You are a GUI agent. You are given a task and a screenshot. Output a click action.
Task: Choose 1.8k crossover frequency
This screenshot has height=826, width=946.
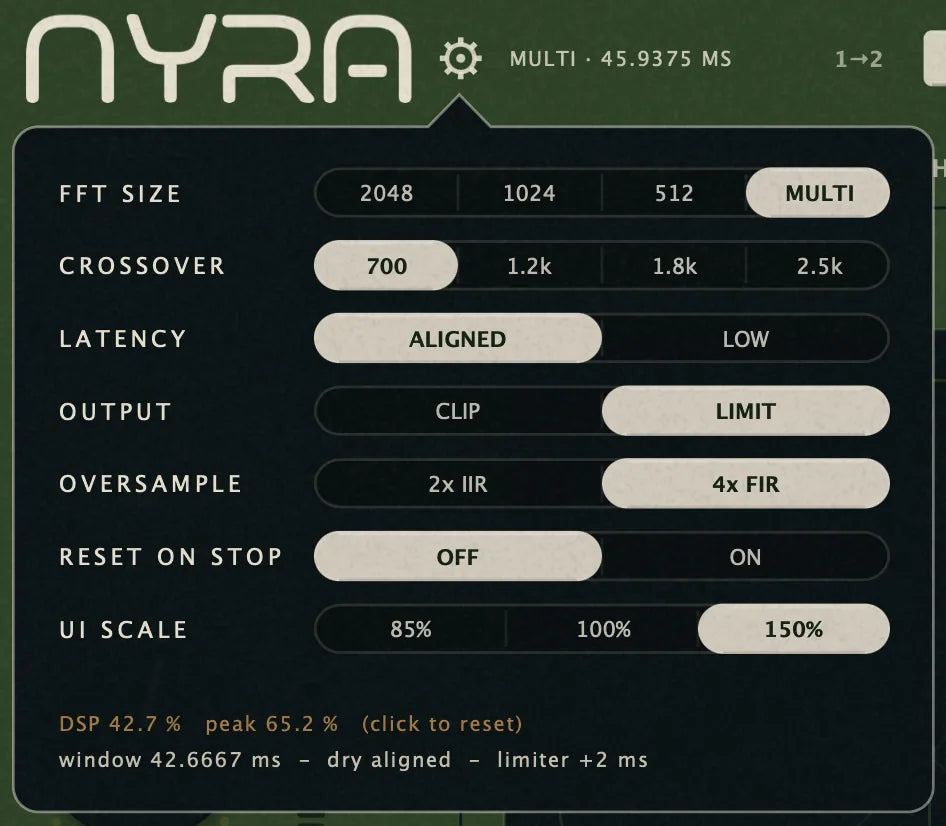click(674, 266)
